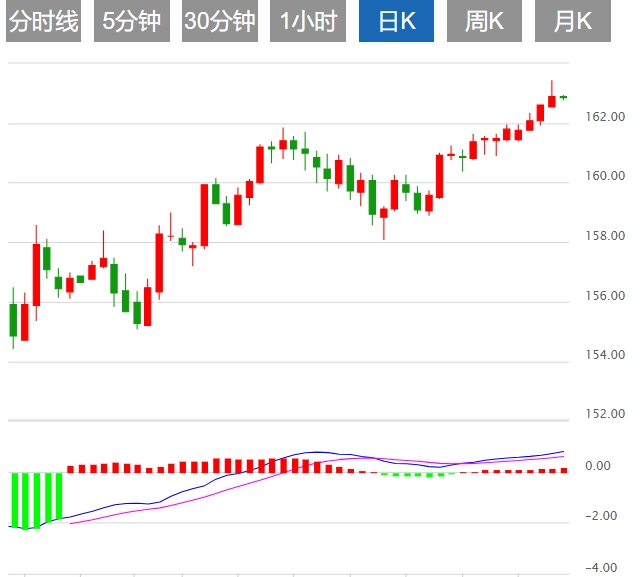Switch to the 分时线 tab
Screen dimensions: 640x577
pyautogui.click(x=43, y=22)
